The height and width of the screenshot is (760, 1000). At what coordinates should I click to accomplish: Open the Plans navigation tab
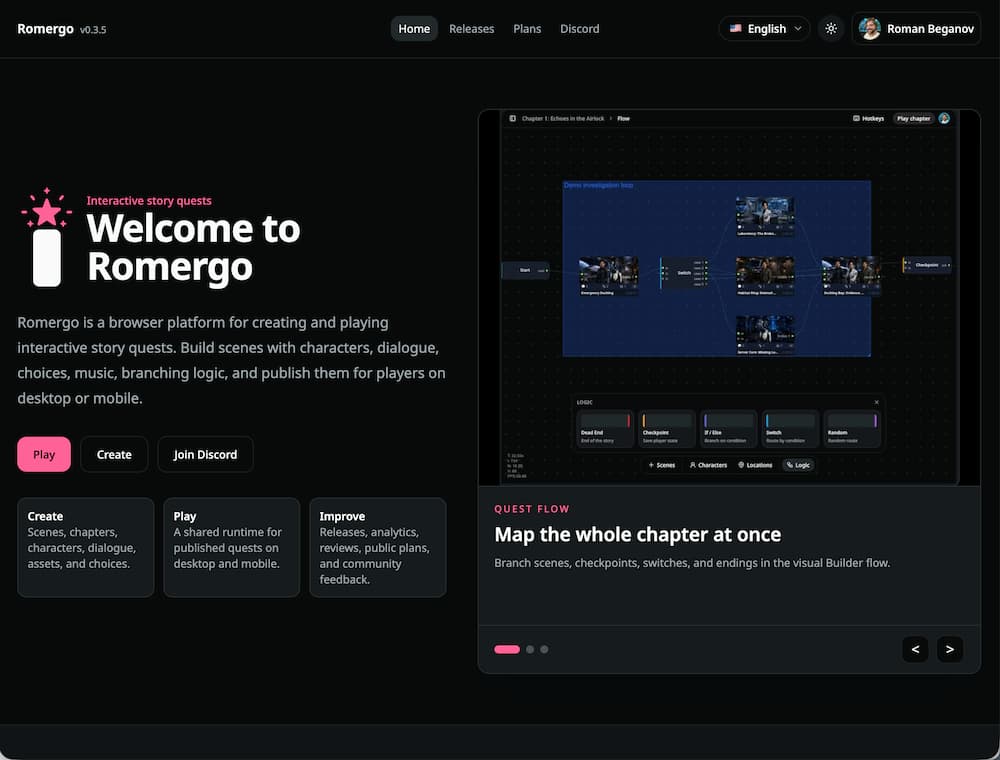(x=527, y=29)
